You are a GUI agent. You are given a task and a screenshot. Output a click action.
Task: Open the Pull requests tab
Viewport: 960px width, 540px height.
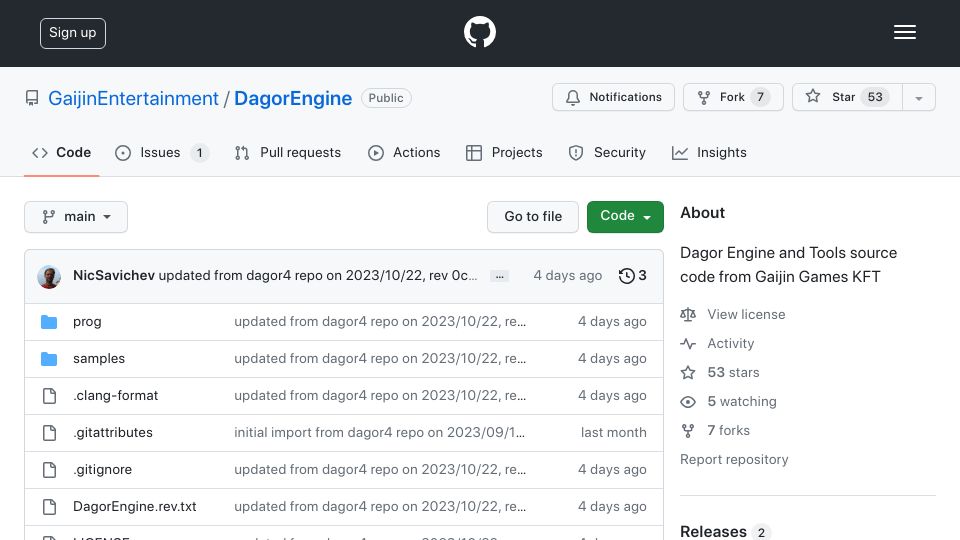[287, 152]
